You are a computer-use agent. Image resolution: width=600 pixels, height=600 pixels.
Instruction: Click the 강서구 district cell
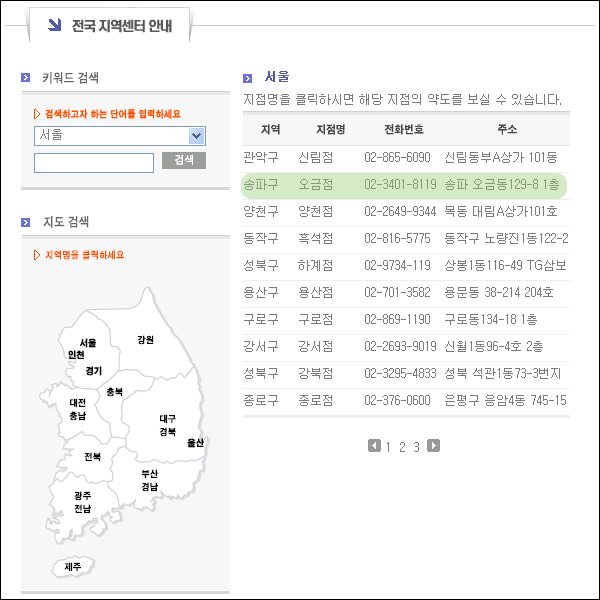[261, 346]
